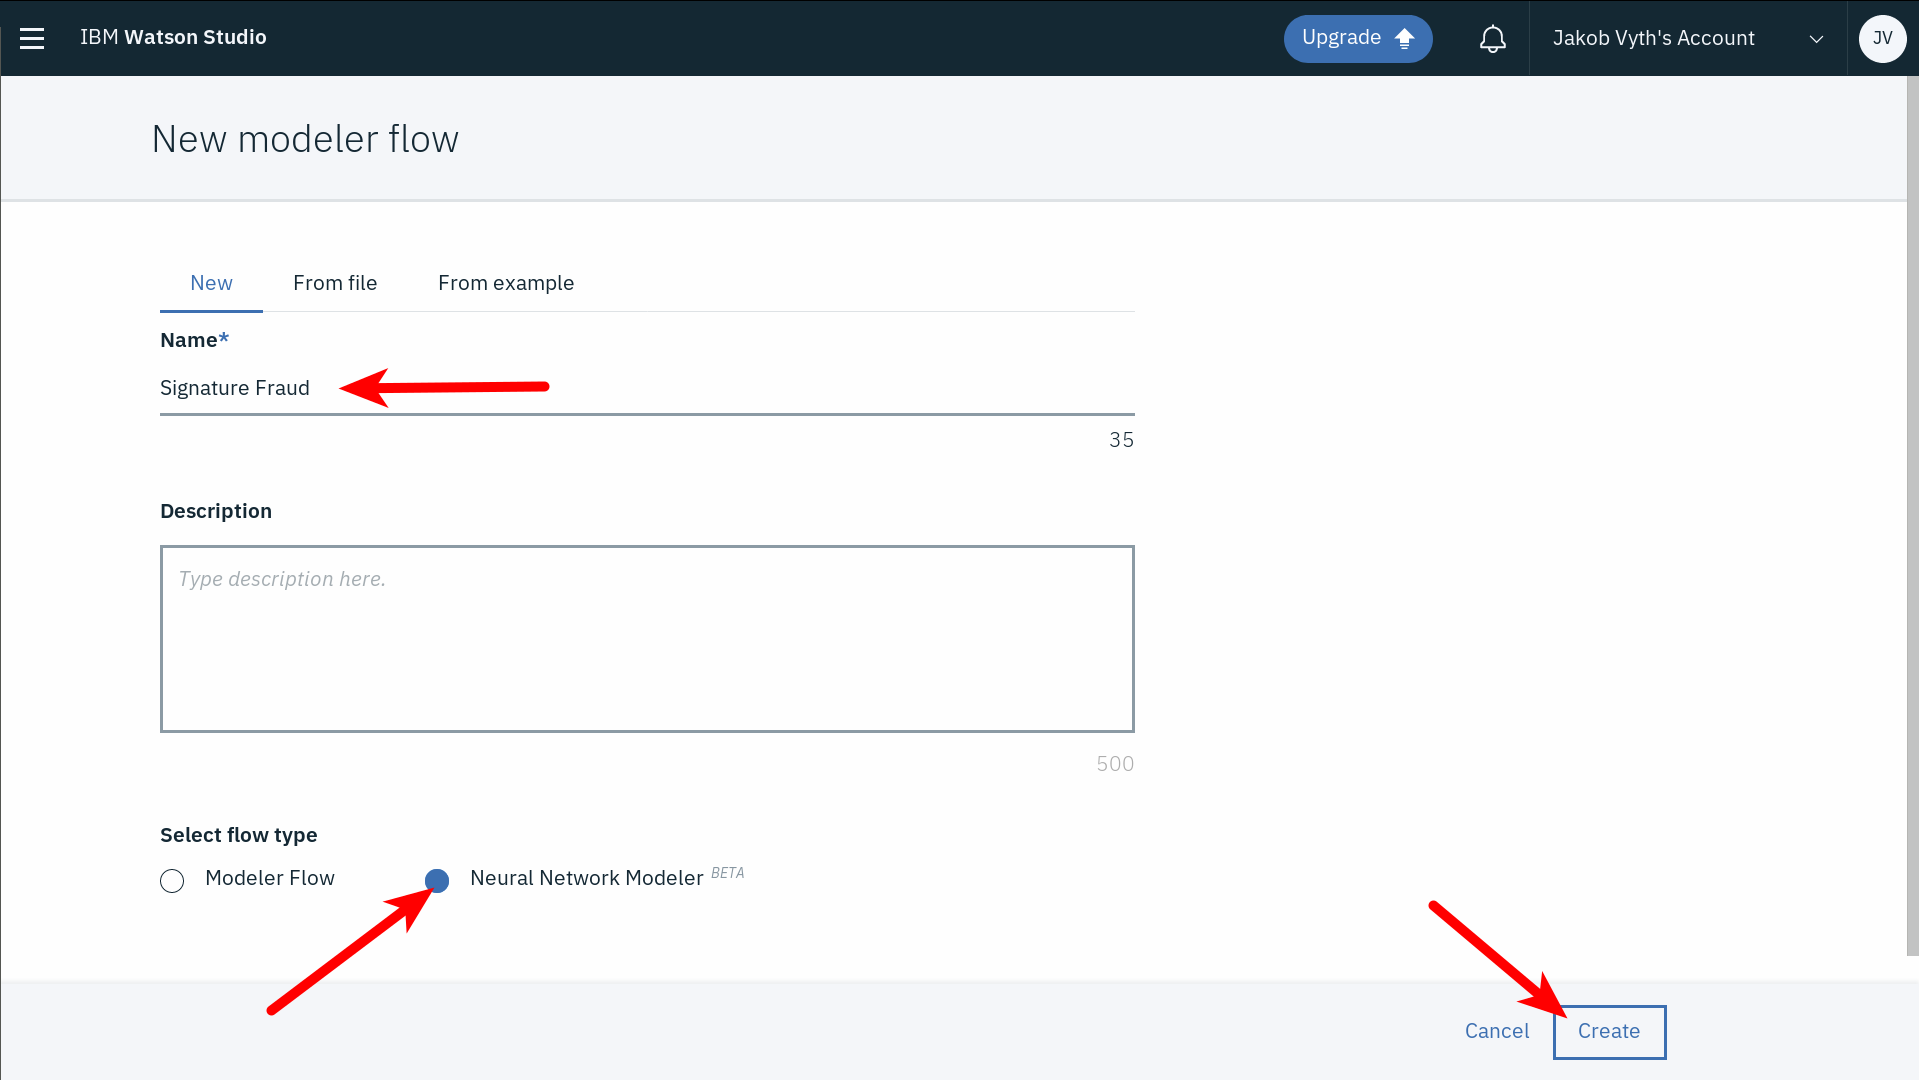Click the Neural Network Modeler label
Image resolution: width=1920 pixels, height=1080 pixels.
tap(586, 878)
